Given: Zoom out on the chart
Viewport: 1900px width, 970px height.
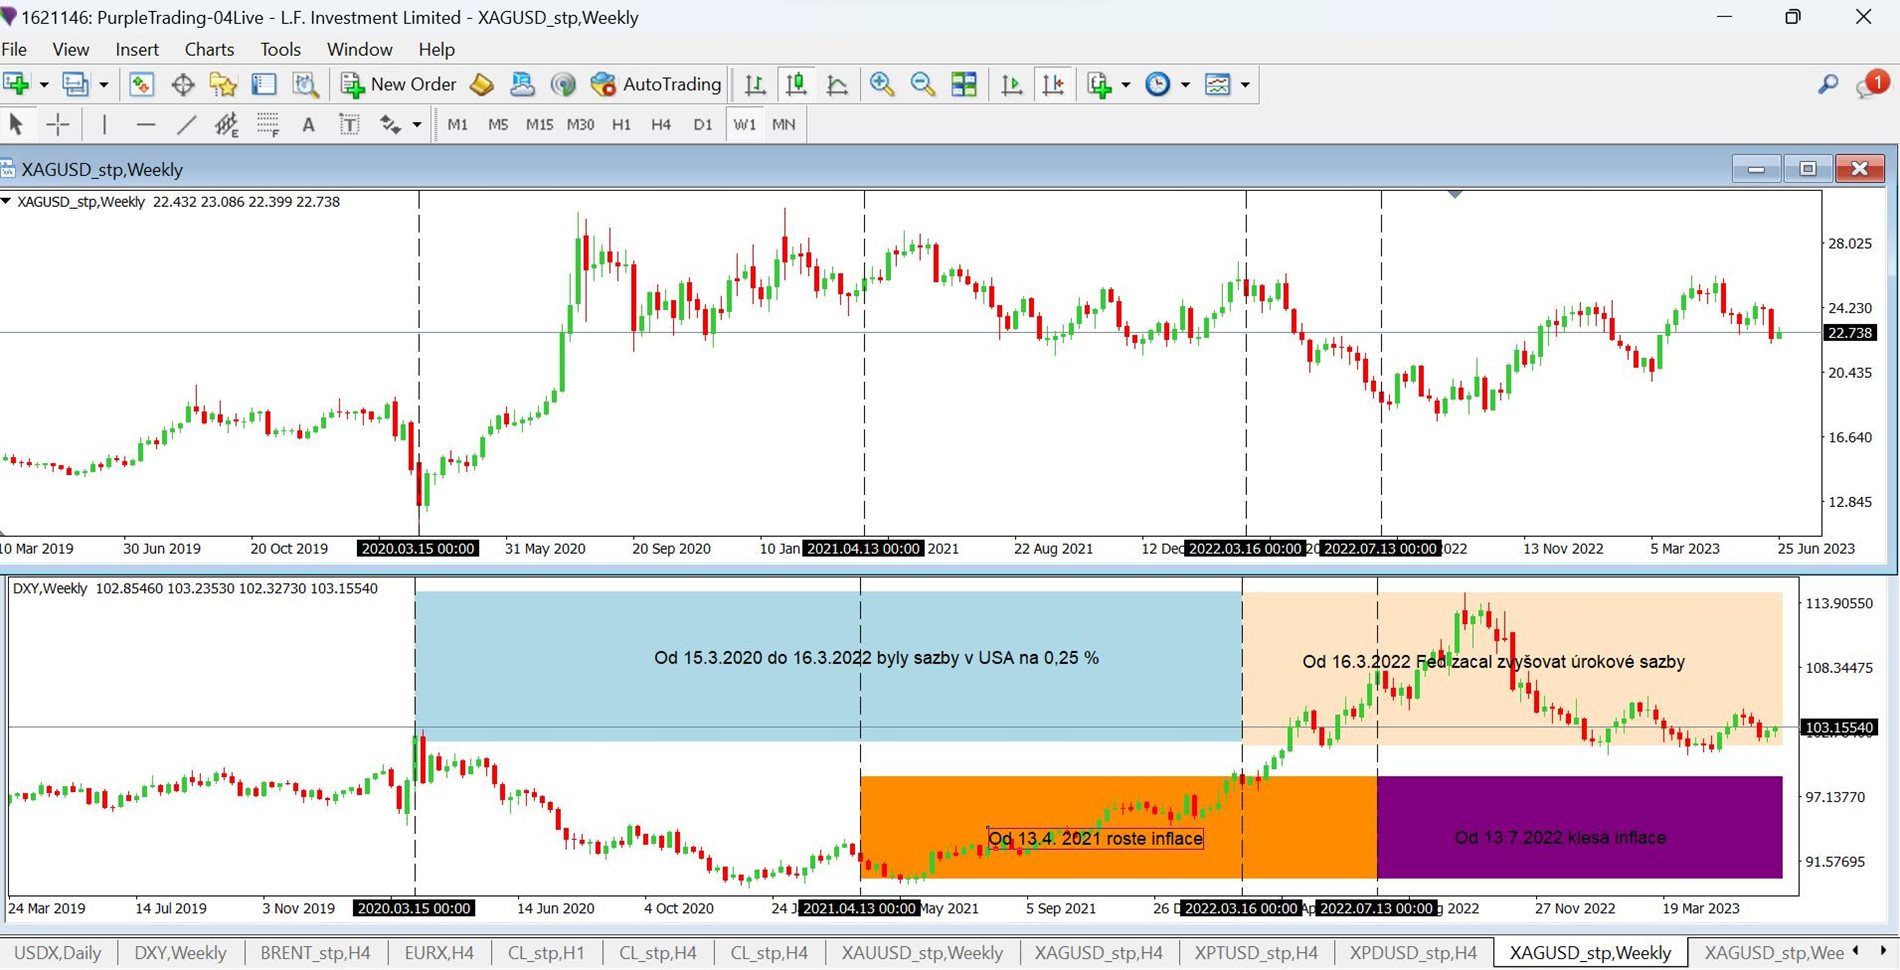Looking at the screenshot, I should click(923, 85).
